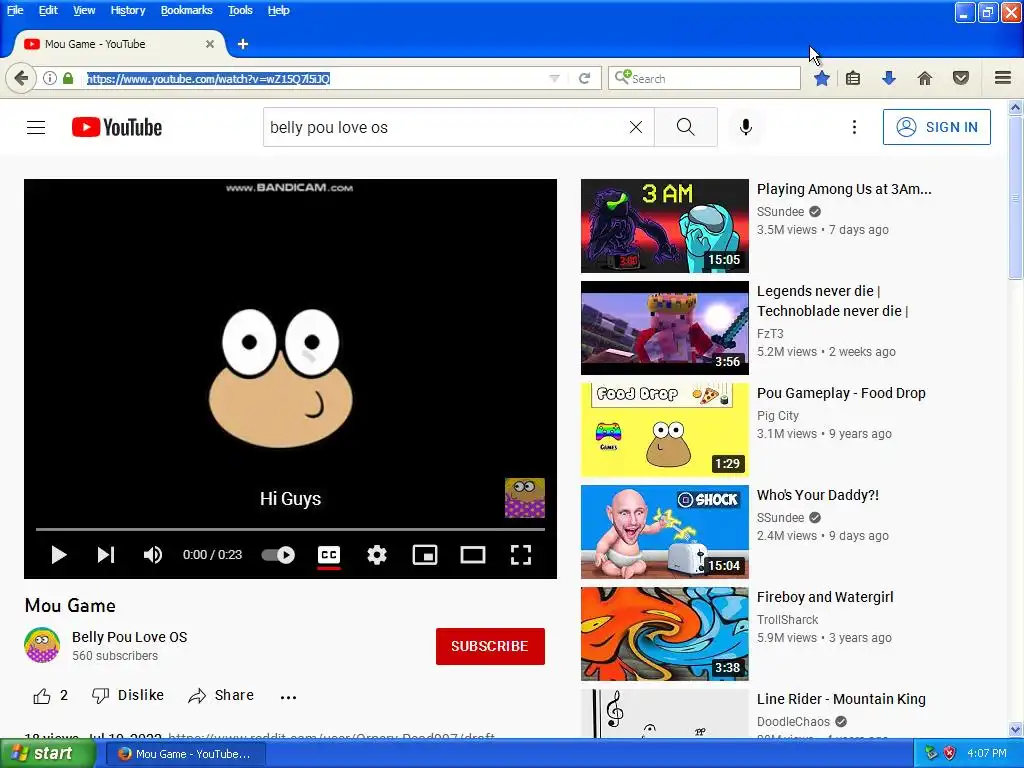
Task: Open site information icon in address bar
Action: point(50,78)
